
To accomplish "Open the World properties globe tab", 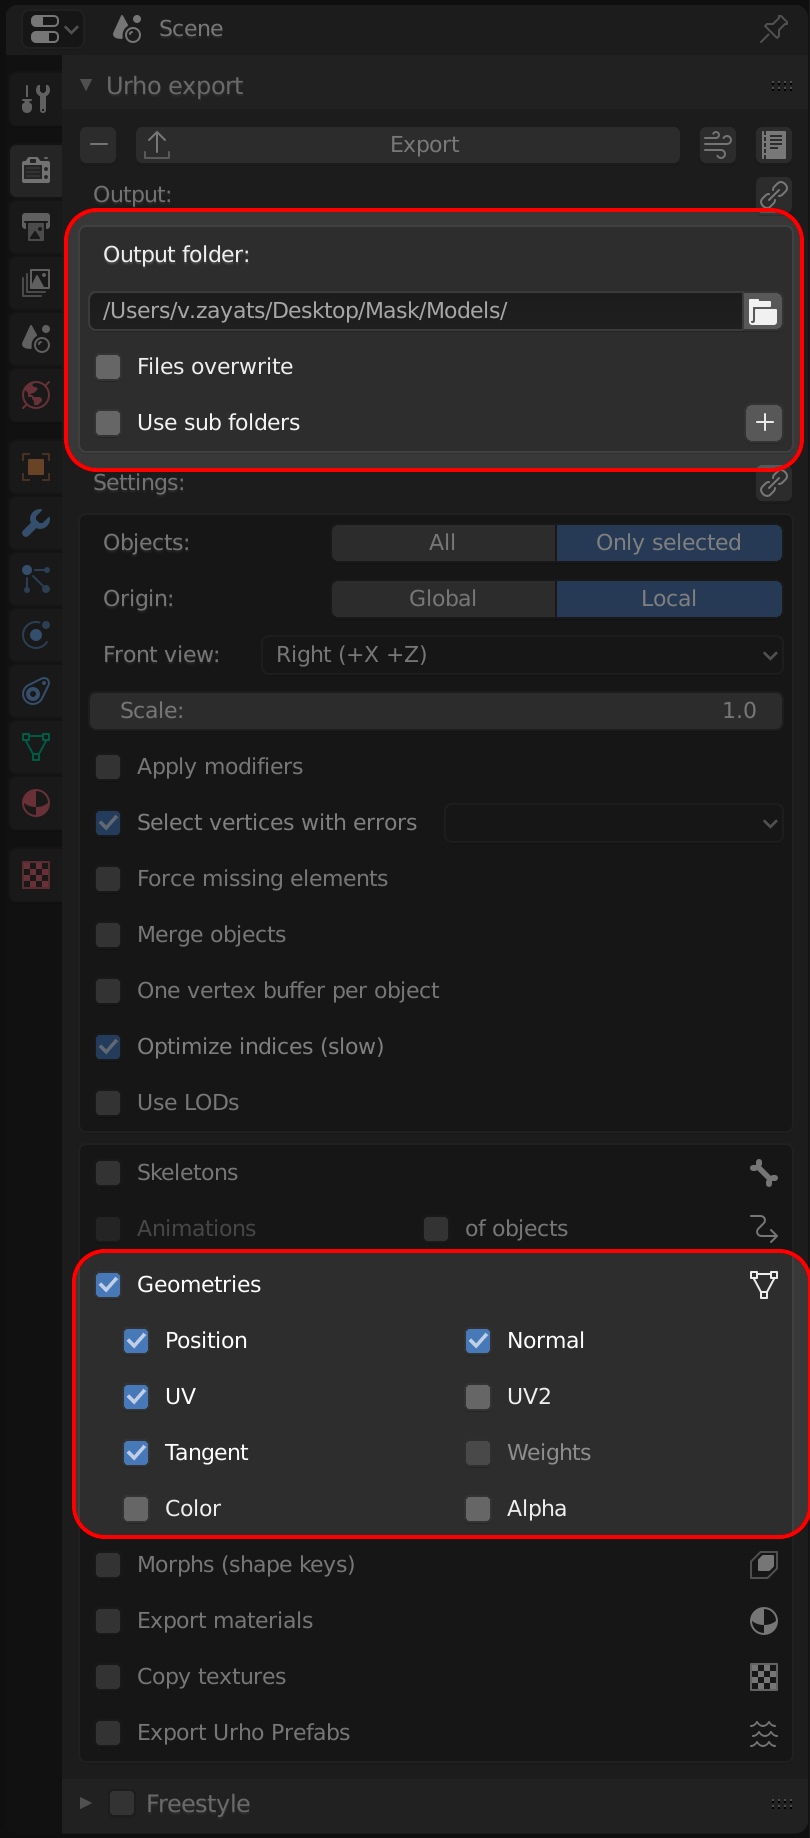I will click(36, 395).
